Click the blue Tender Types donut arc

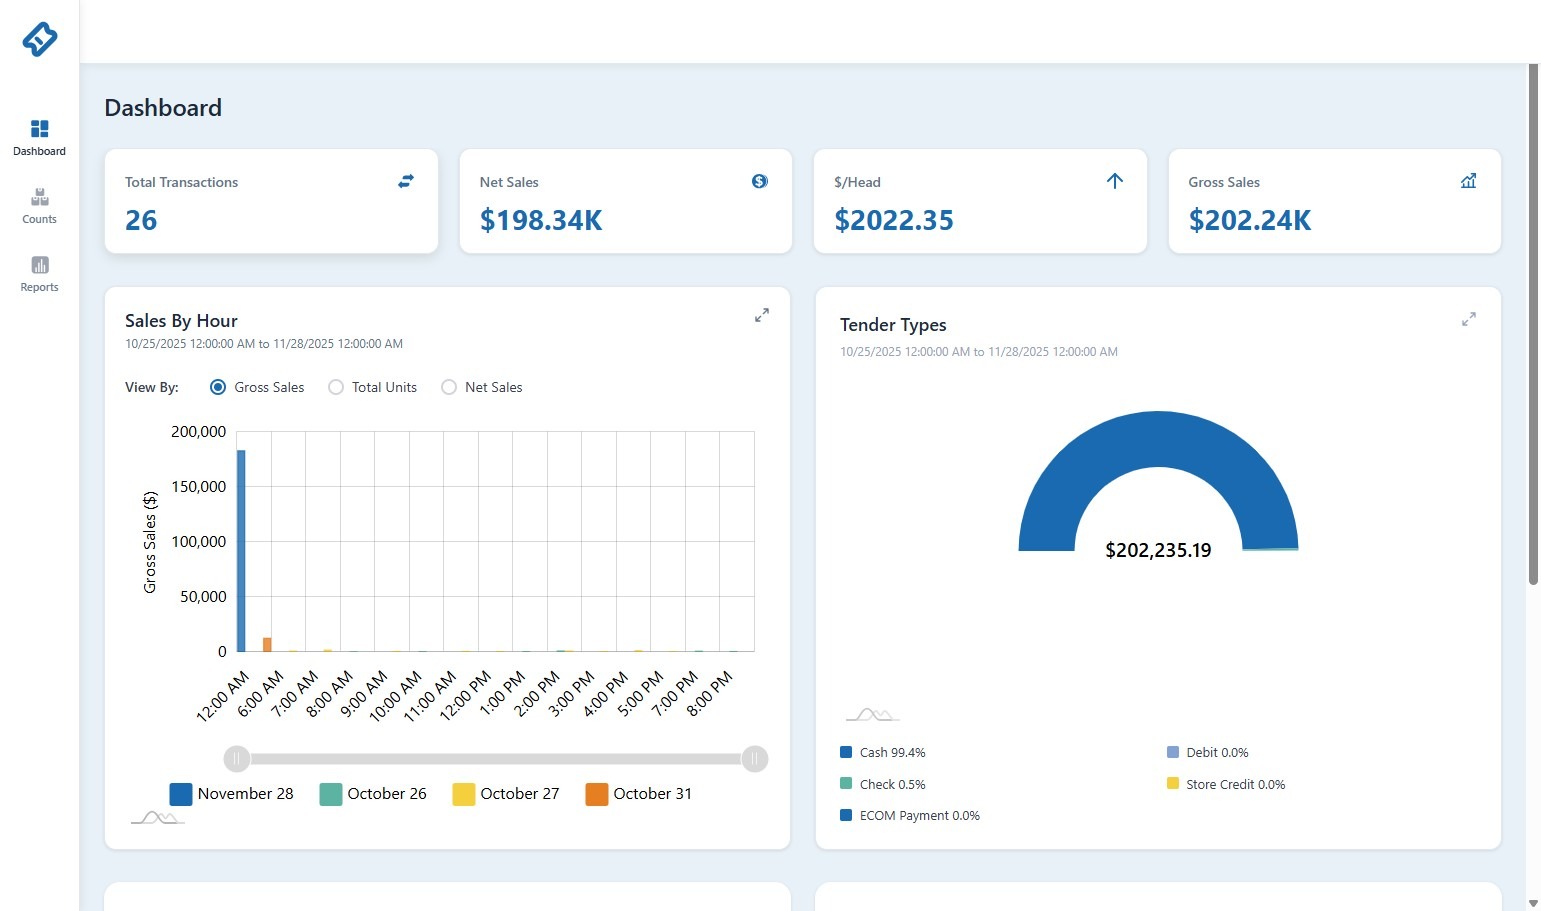point(1158,438)
